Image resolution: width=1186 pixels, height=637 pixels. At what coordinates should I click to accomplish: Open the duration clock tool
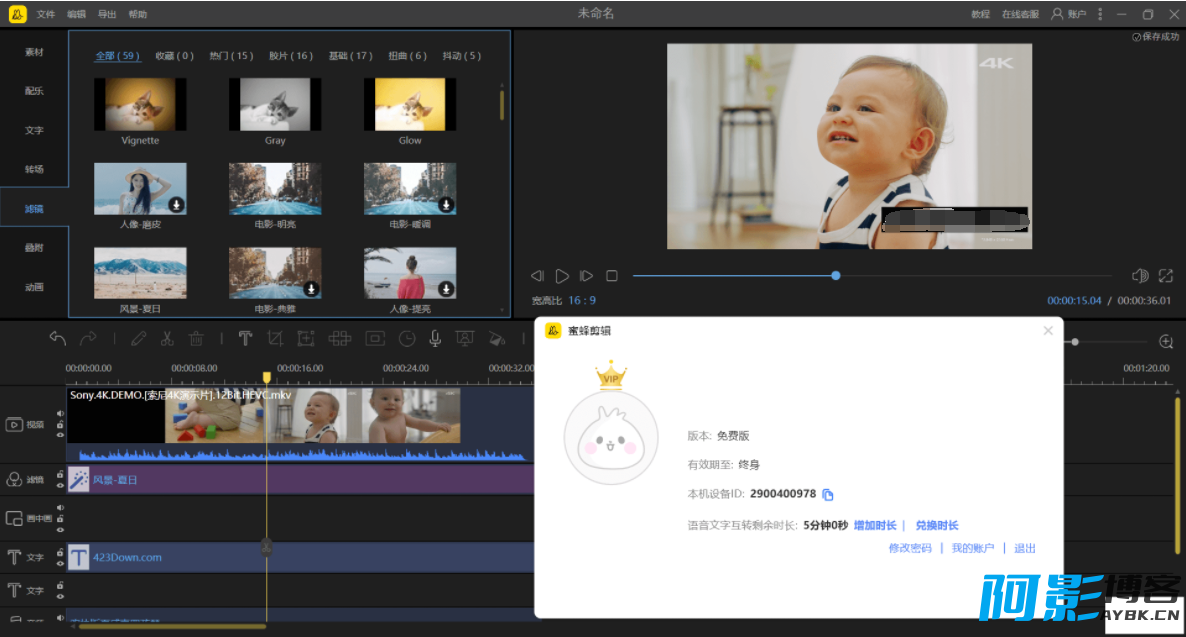[x=407, y=339]
